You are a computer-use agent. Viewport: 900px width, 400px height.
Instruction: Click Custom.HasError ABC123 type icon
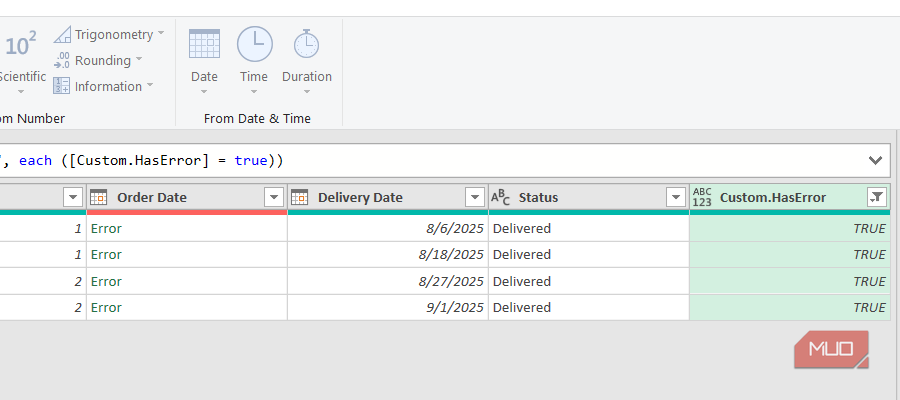tap(702, 197)
